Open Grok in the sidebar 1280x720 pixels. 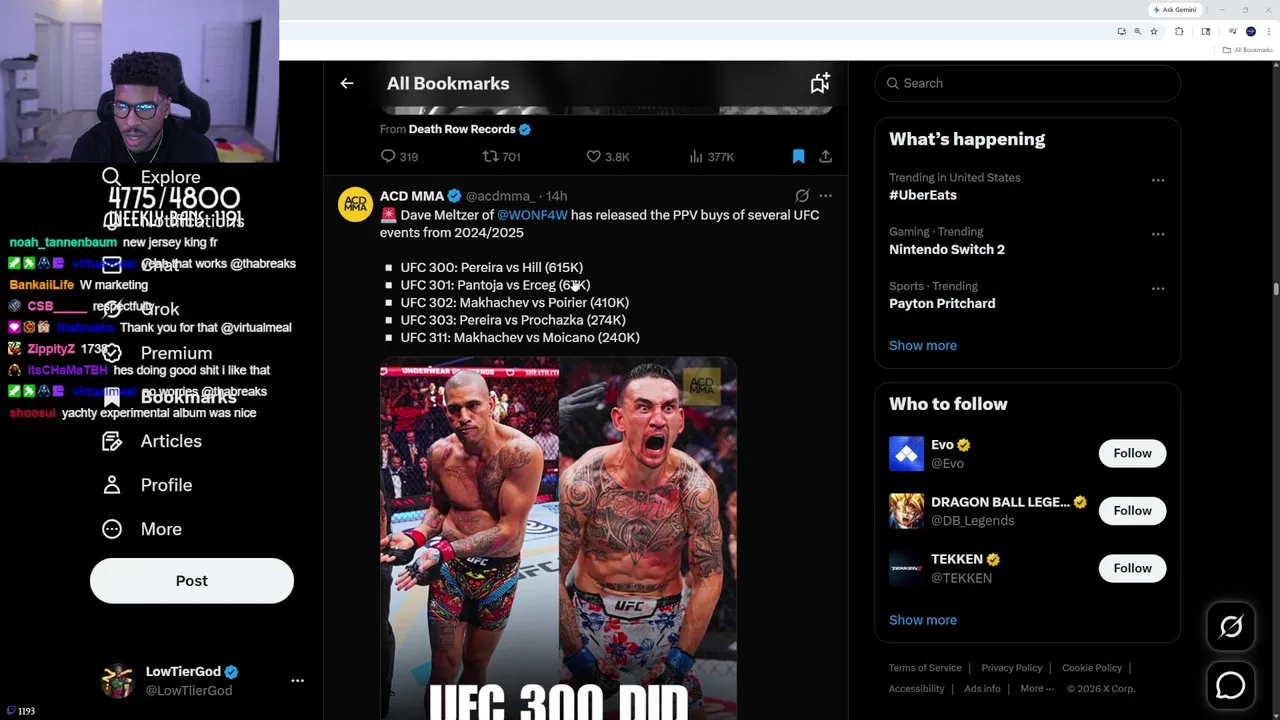point(141,309)
